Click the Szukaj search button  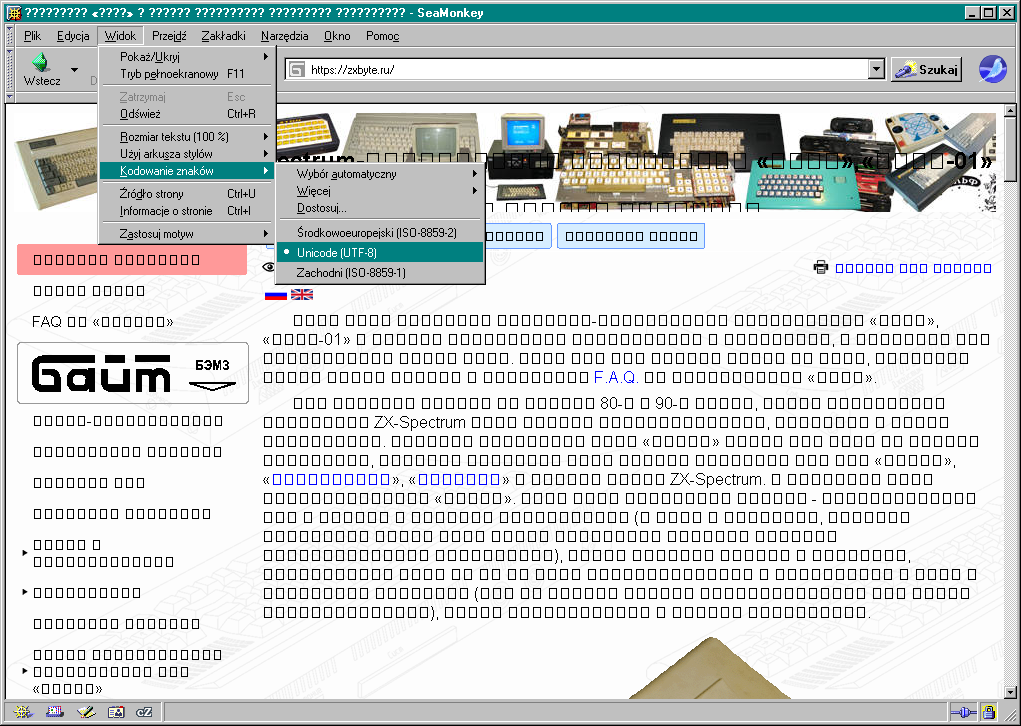(x=926, y=69)
